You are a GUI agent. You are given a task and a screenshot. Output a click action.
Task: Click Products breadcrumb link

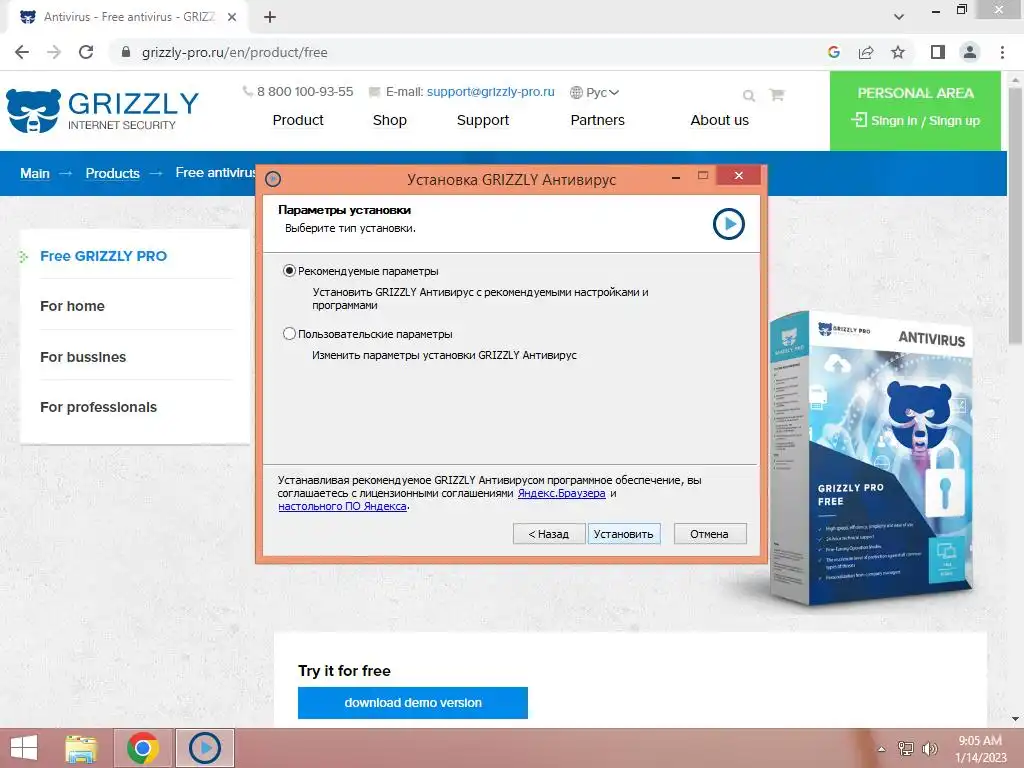pos(112,173)
